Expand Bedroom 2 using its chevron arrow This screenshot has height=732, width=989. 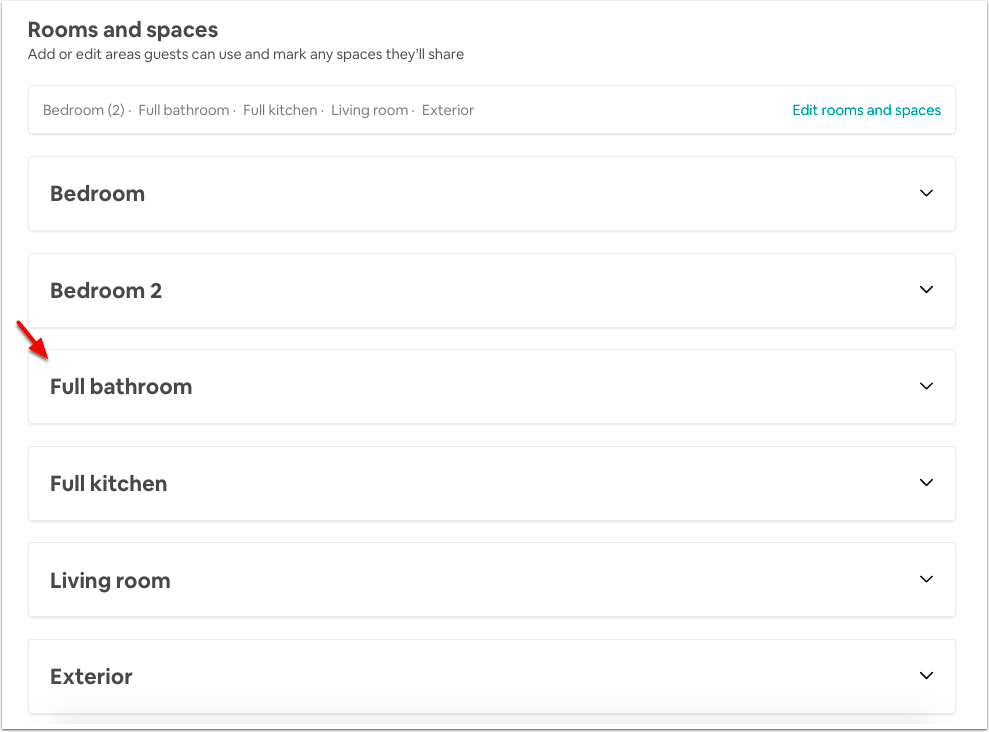point(926,289)
